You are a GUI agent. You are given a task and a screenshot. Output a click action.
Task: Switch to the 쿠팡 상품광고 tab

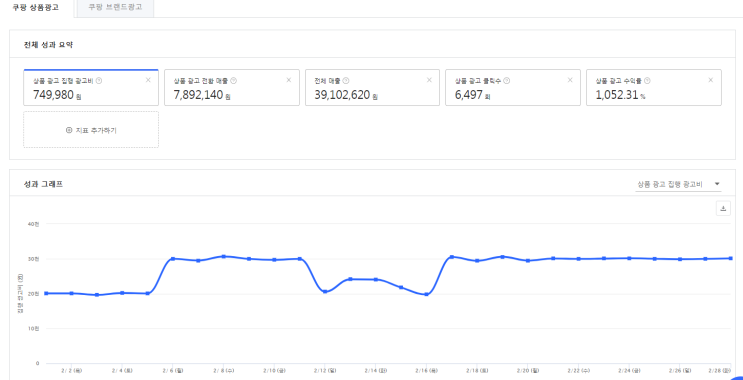point(36,8)
